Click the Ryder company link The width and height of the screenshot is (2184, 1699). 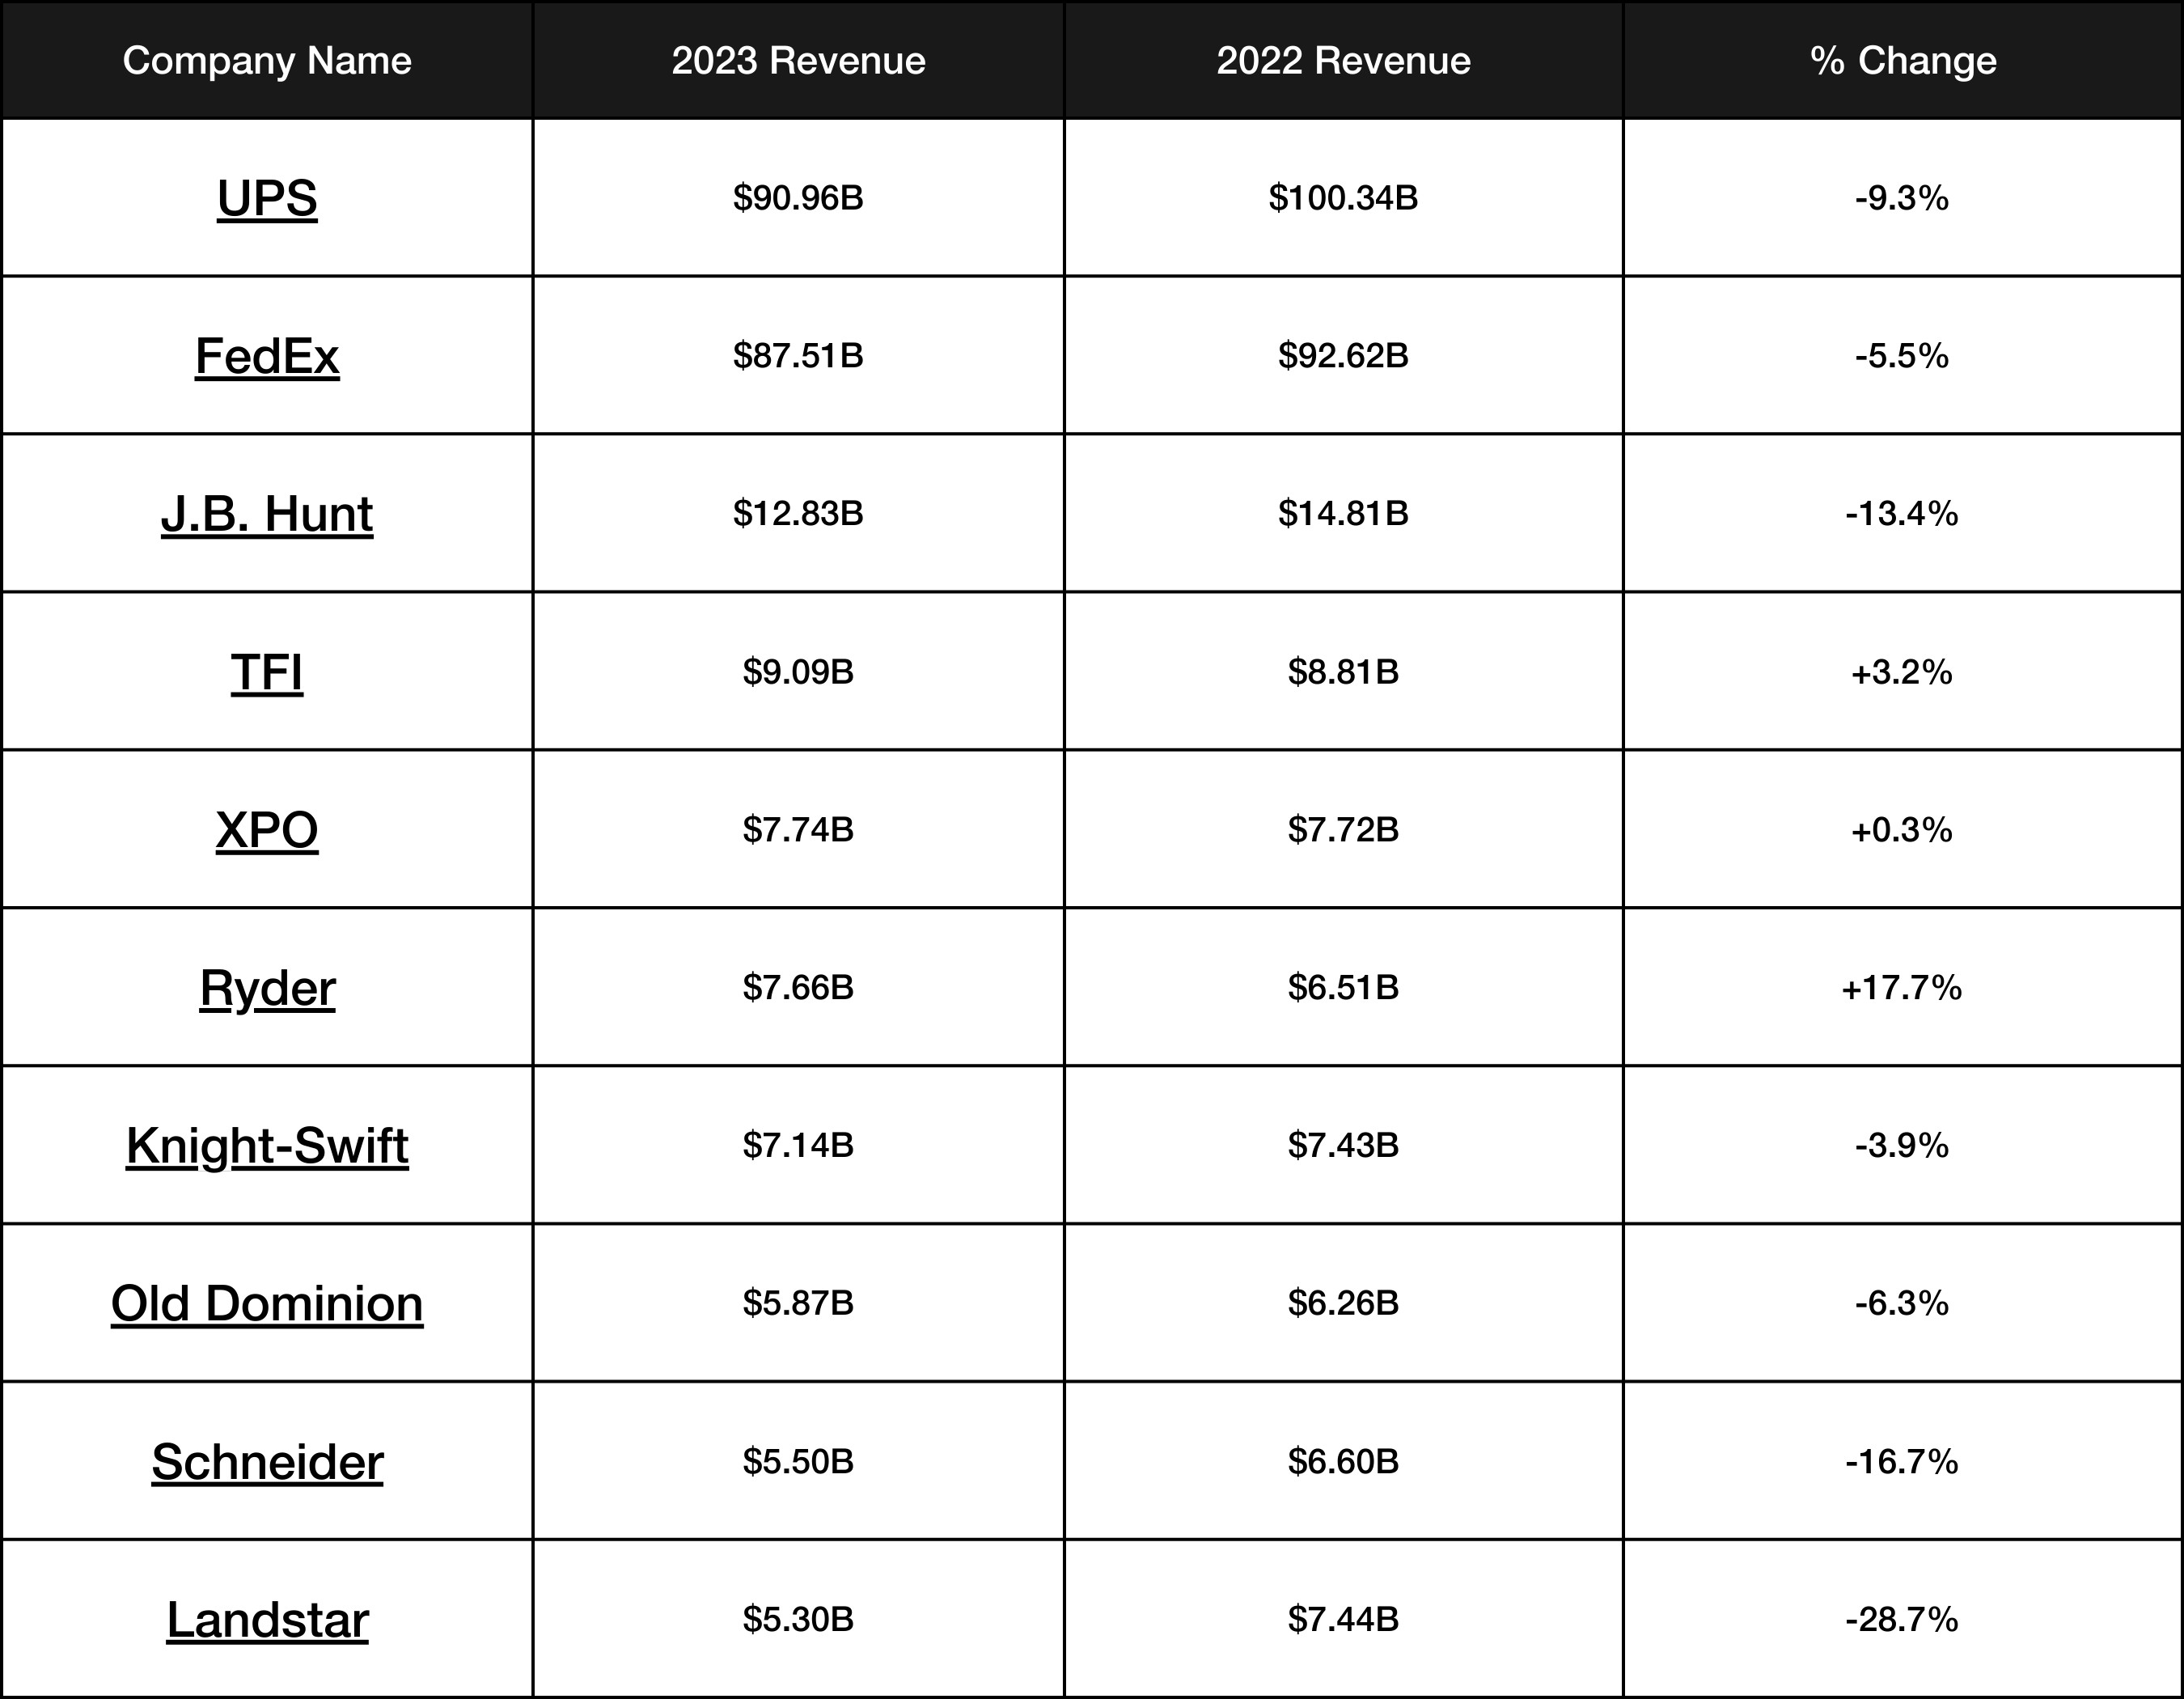pos(267,988)
